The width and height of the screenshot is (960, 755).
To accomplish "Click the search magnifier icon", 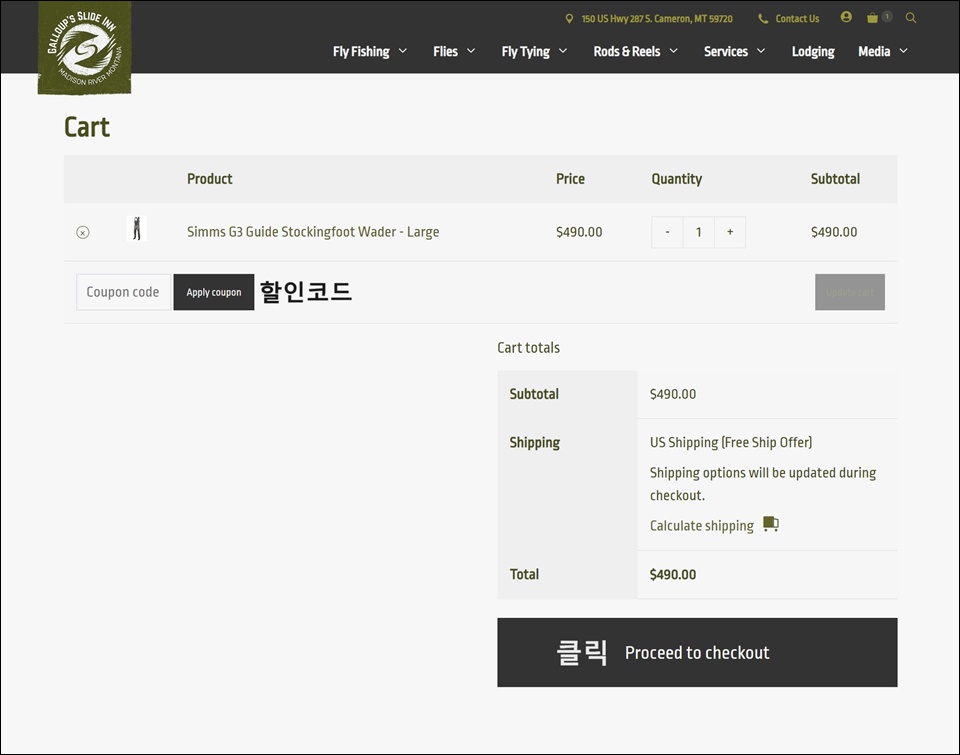I will tap(911, 18).
